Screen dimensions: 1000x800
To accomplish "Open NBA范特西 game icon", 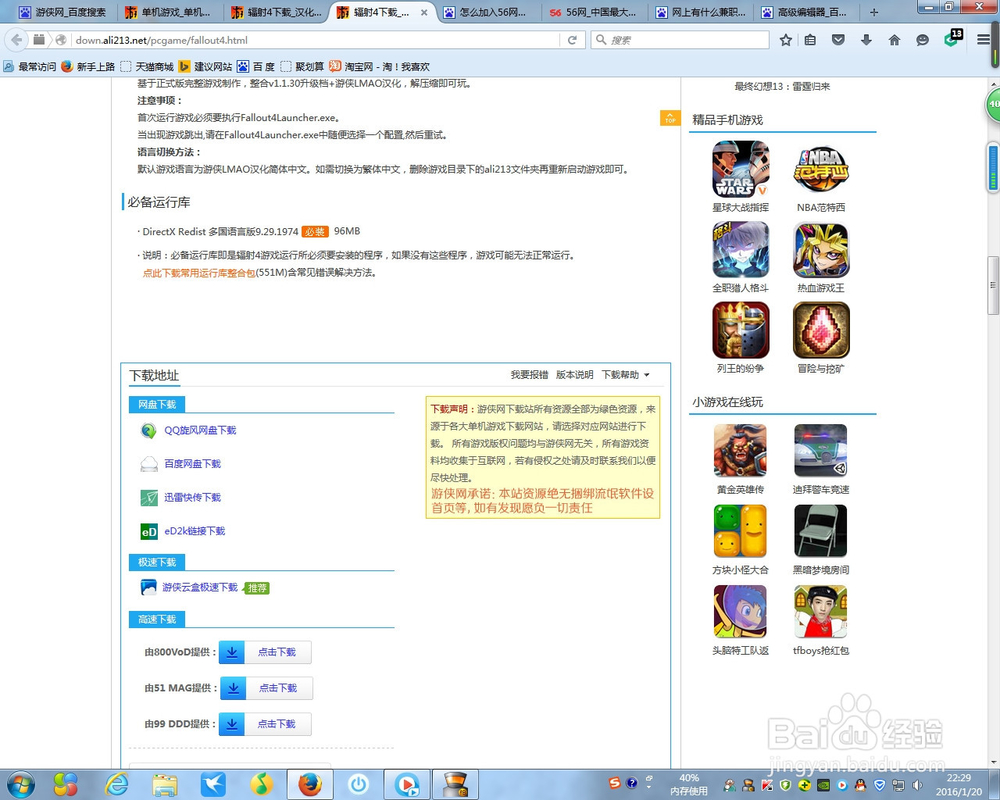I will [821, 169].
